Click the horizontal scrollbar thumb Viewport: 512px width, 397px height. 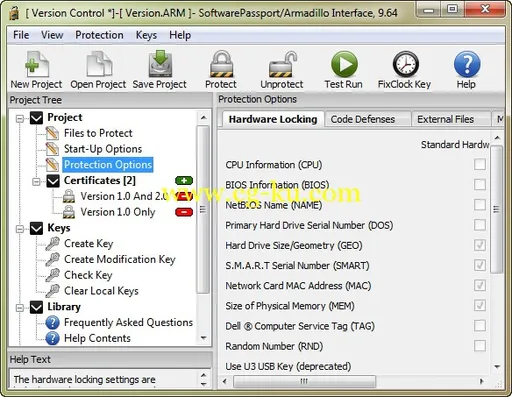(x=304, y=381)
